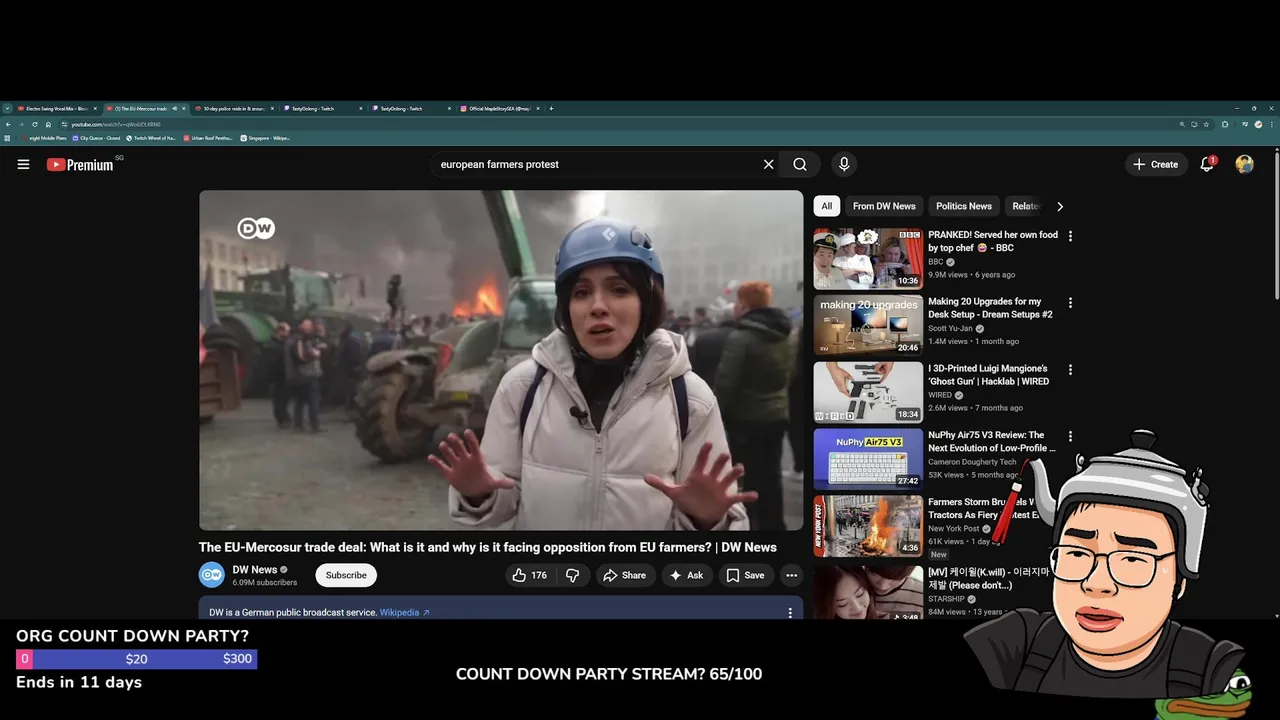This screenshot has height=720, width=1280.
Task: Open Twitch Wheel of Na... bookmark
Action: 150,138
